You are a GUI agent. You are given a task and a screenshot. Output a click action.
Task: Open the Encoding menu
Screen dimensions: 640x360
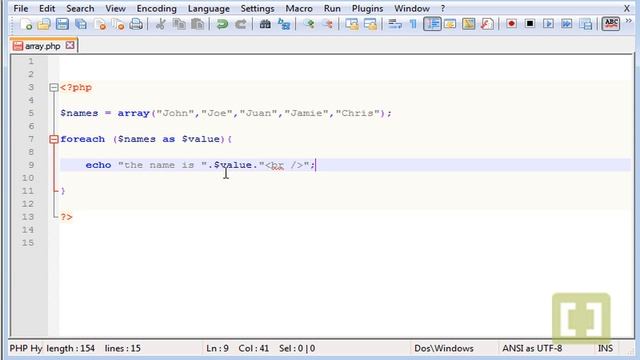point(156,8)
